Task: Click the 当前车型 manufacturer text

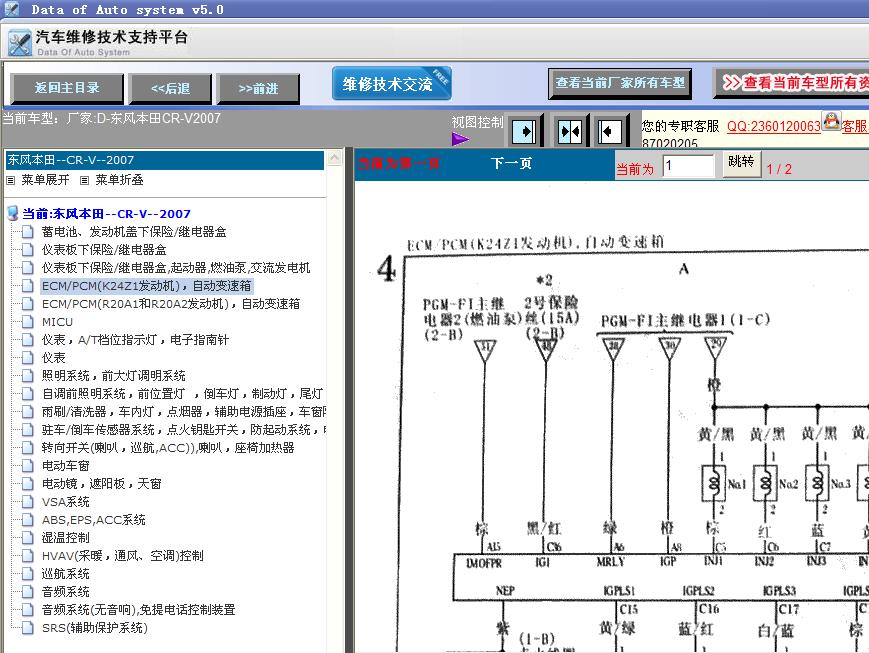Action: point(112,118)
